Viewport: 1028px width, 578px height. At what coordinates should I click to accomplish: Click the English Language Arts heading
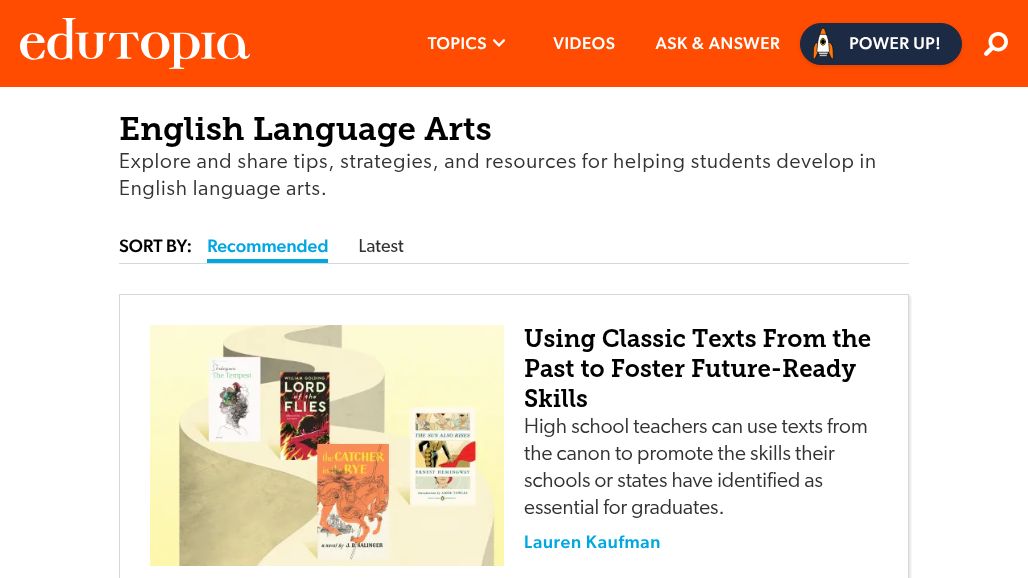pyautogui.click(x=305, y=129)
